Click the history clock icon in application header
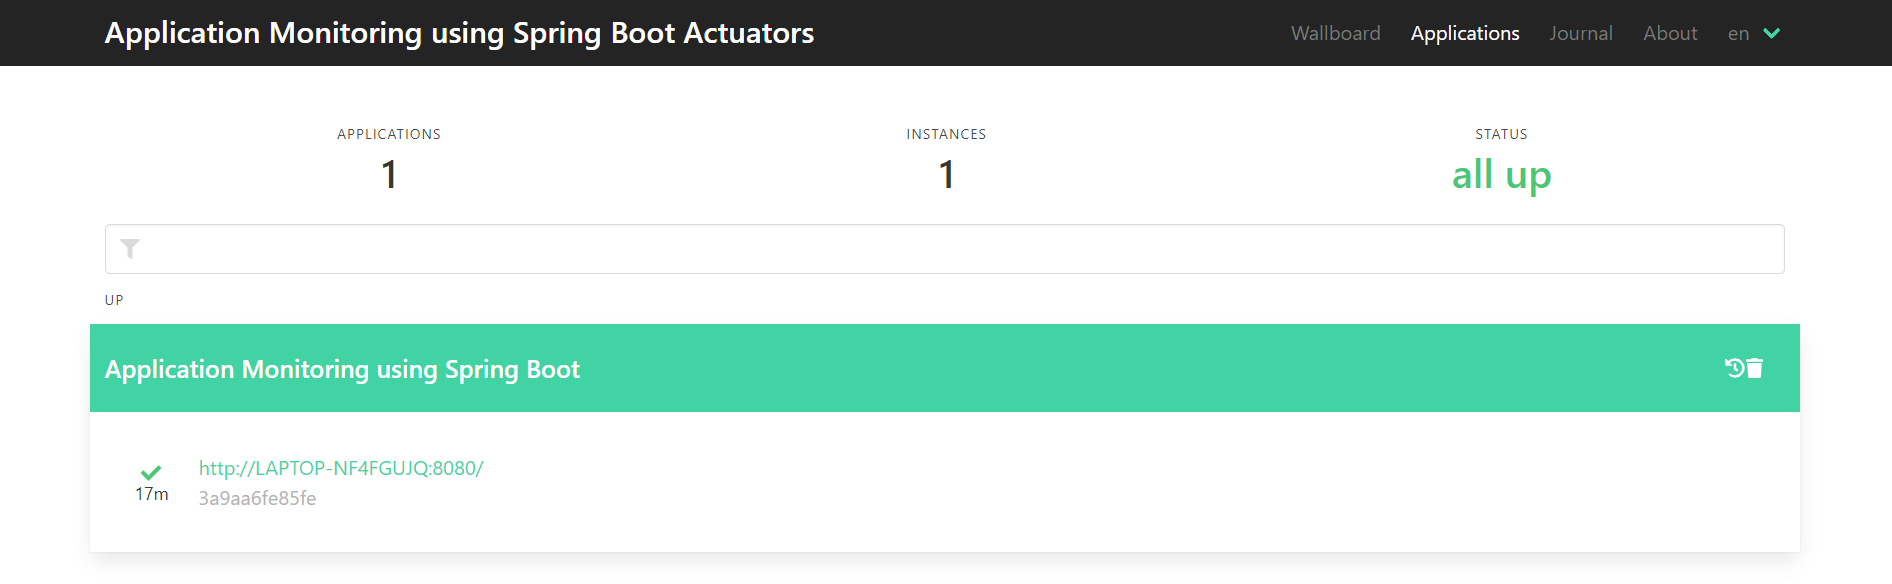 click(x=1734, y=368)
